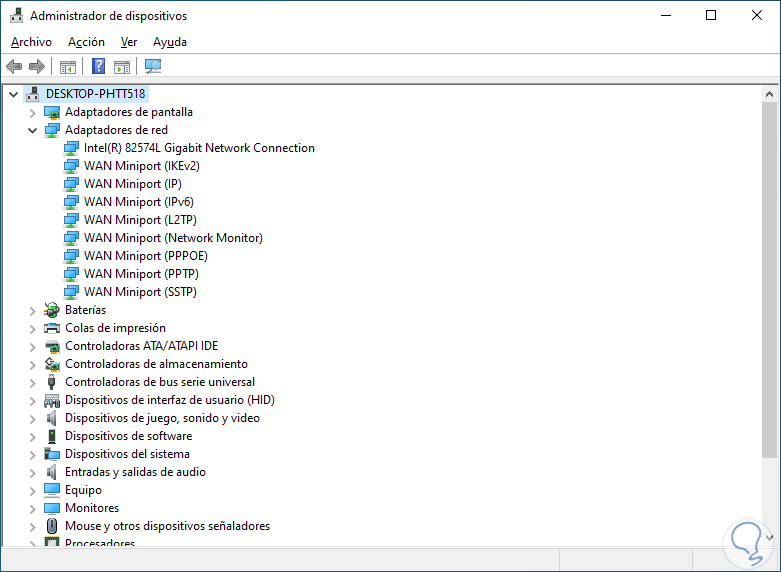The width and height of the screenshot is (781, 572).
Task: Click the Baterías battery icon
Action: pos(52,310)
